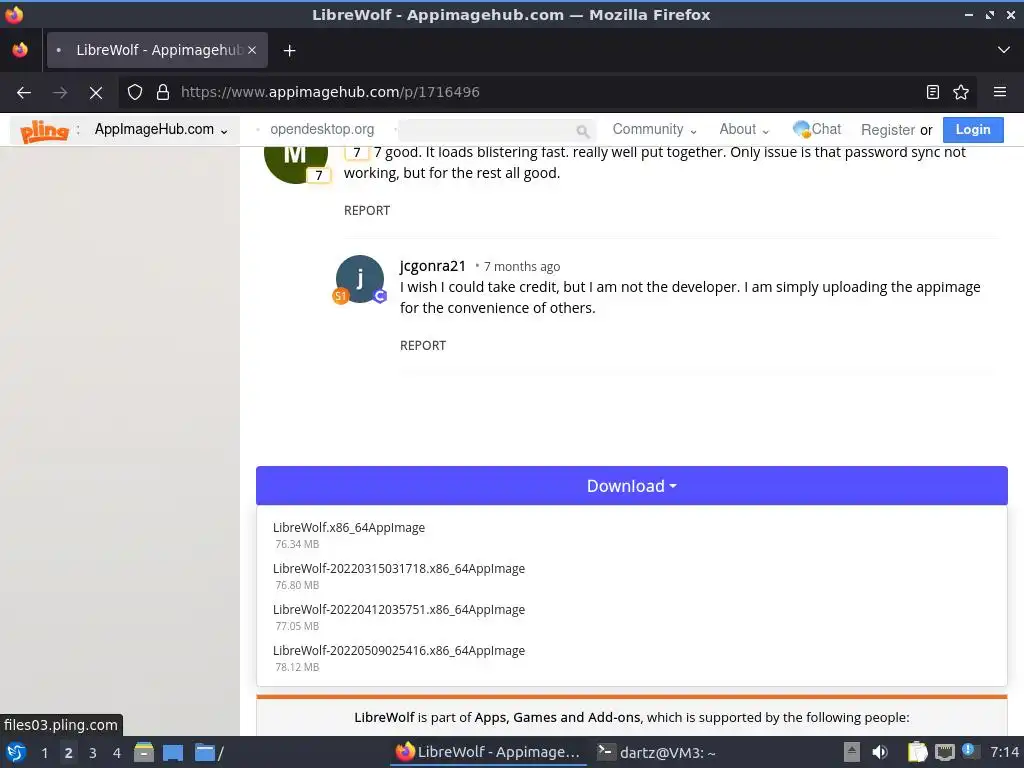The image size is (1024, 768).
Task: Click the address bar URL
Action: (330, 92)
